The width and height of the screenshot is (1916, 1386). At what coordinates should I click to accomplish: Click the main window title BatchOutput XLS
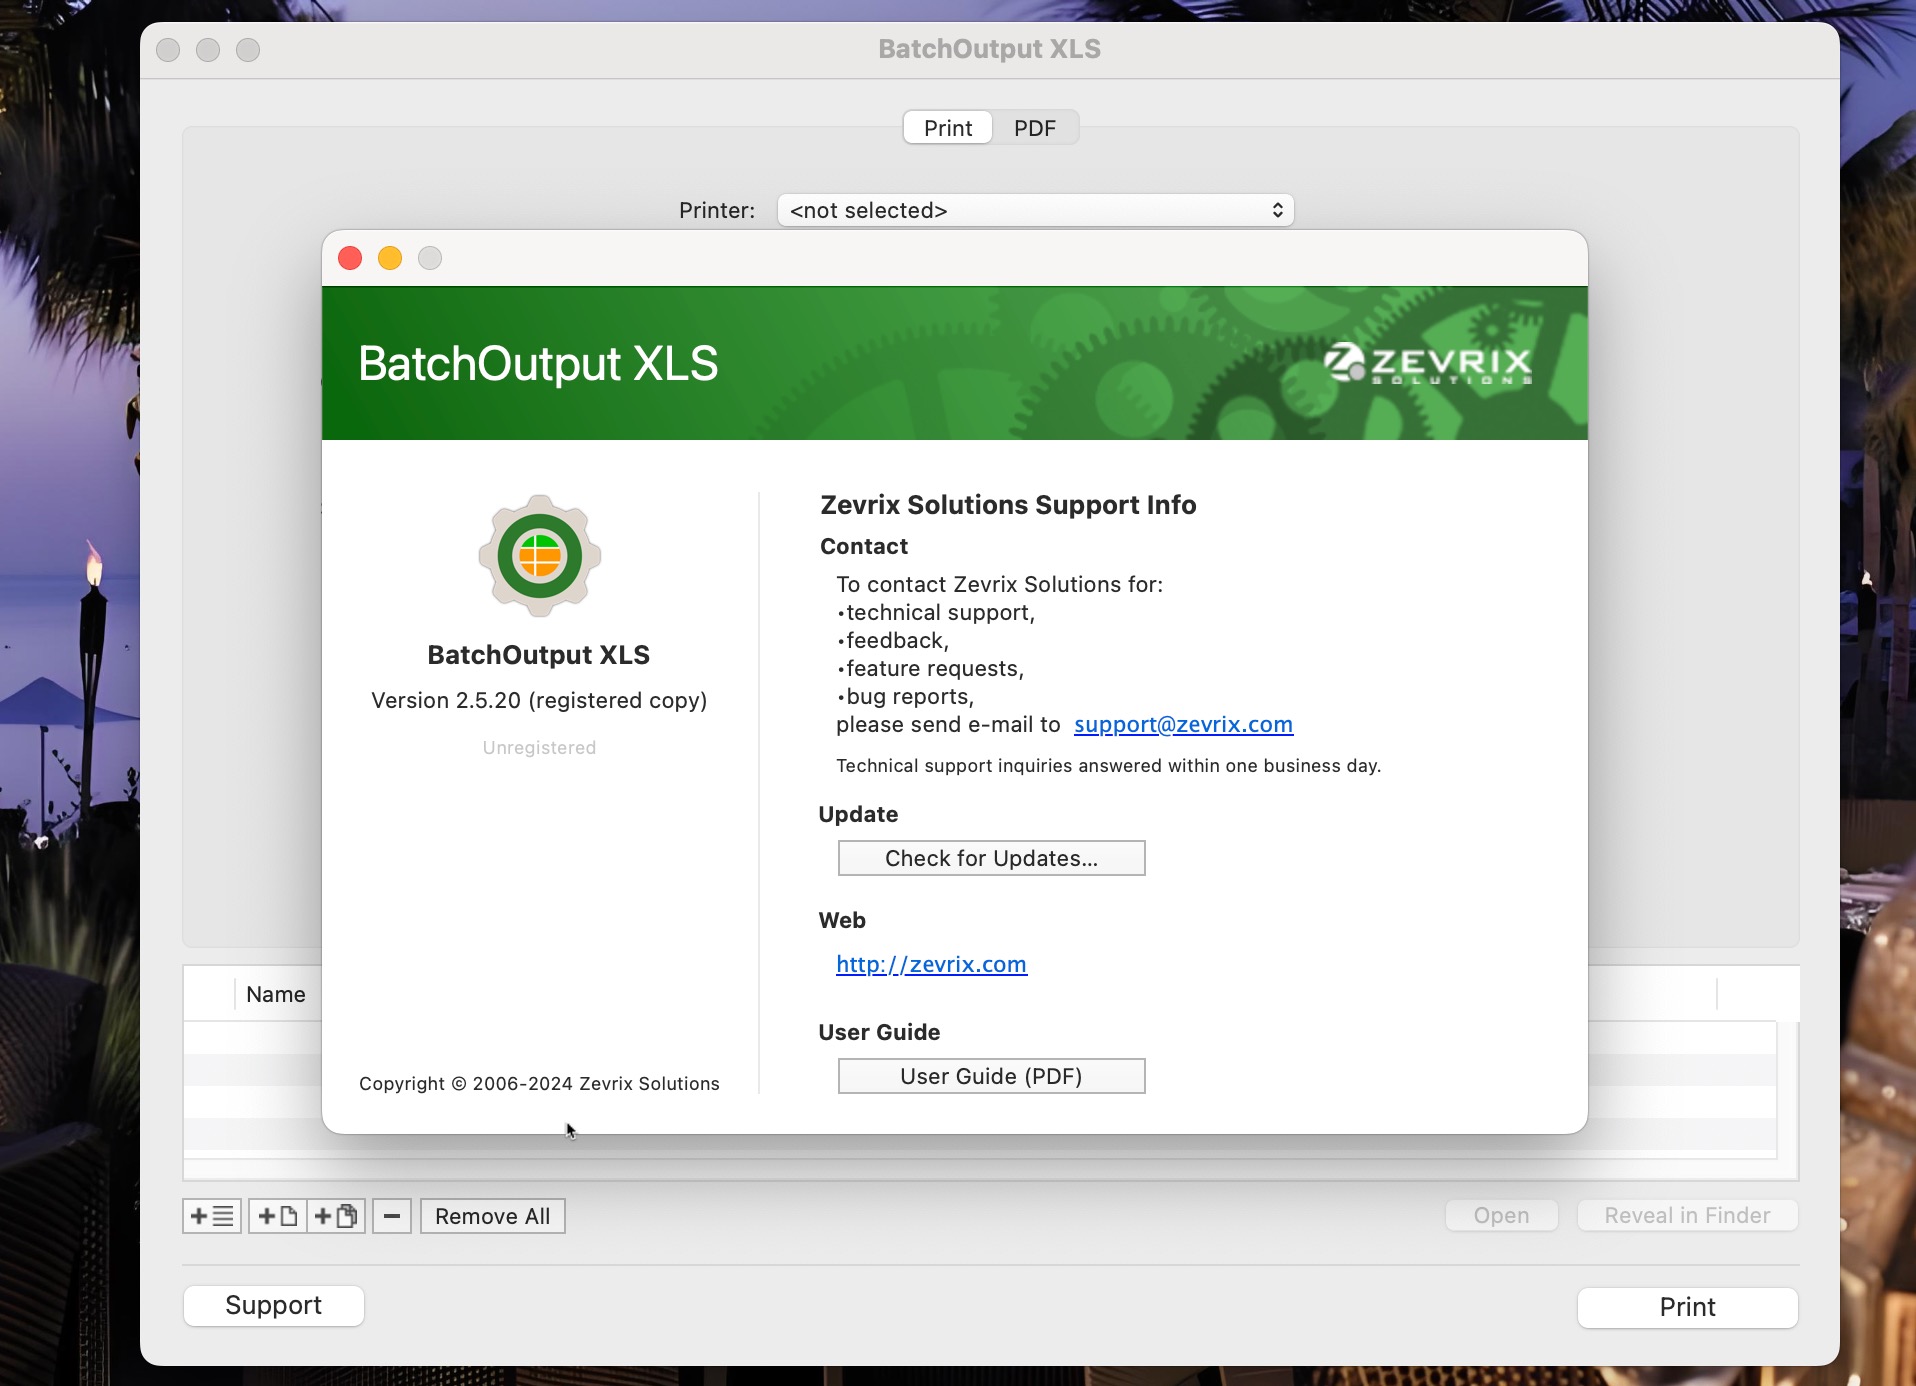pos(989,49)
